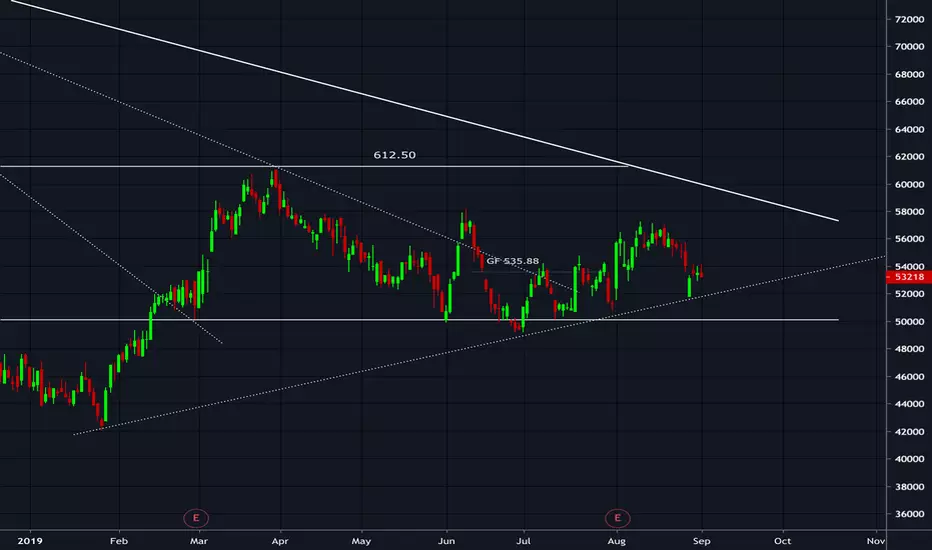This screenshot has height=550, width=932.
Task: Click the 50000 price axis label
Action: point(909,322)
